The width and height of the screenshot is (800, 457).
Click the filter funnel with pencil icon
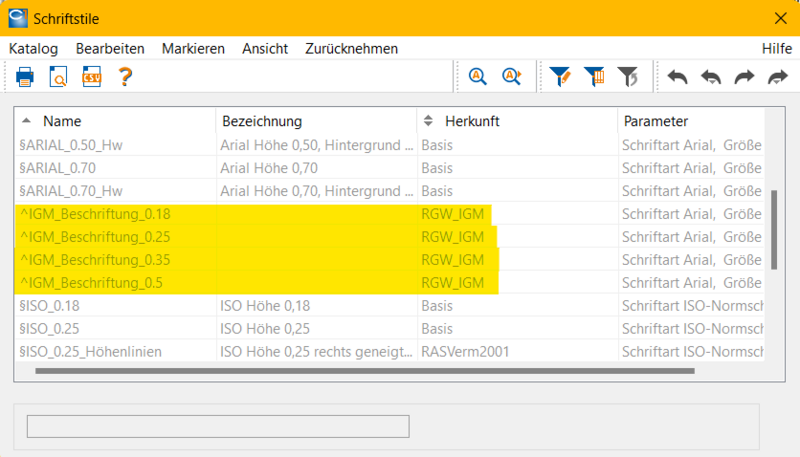(x=560, y=77)
